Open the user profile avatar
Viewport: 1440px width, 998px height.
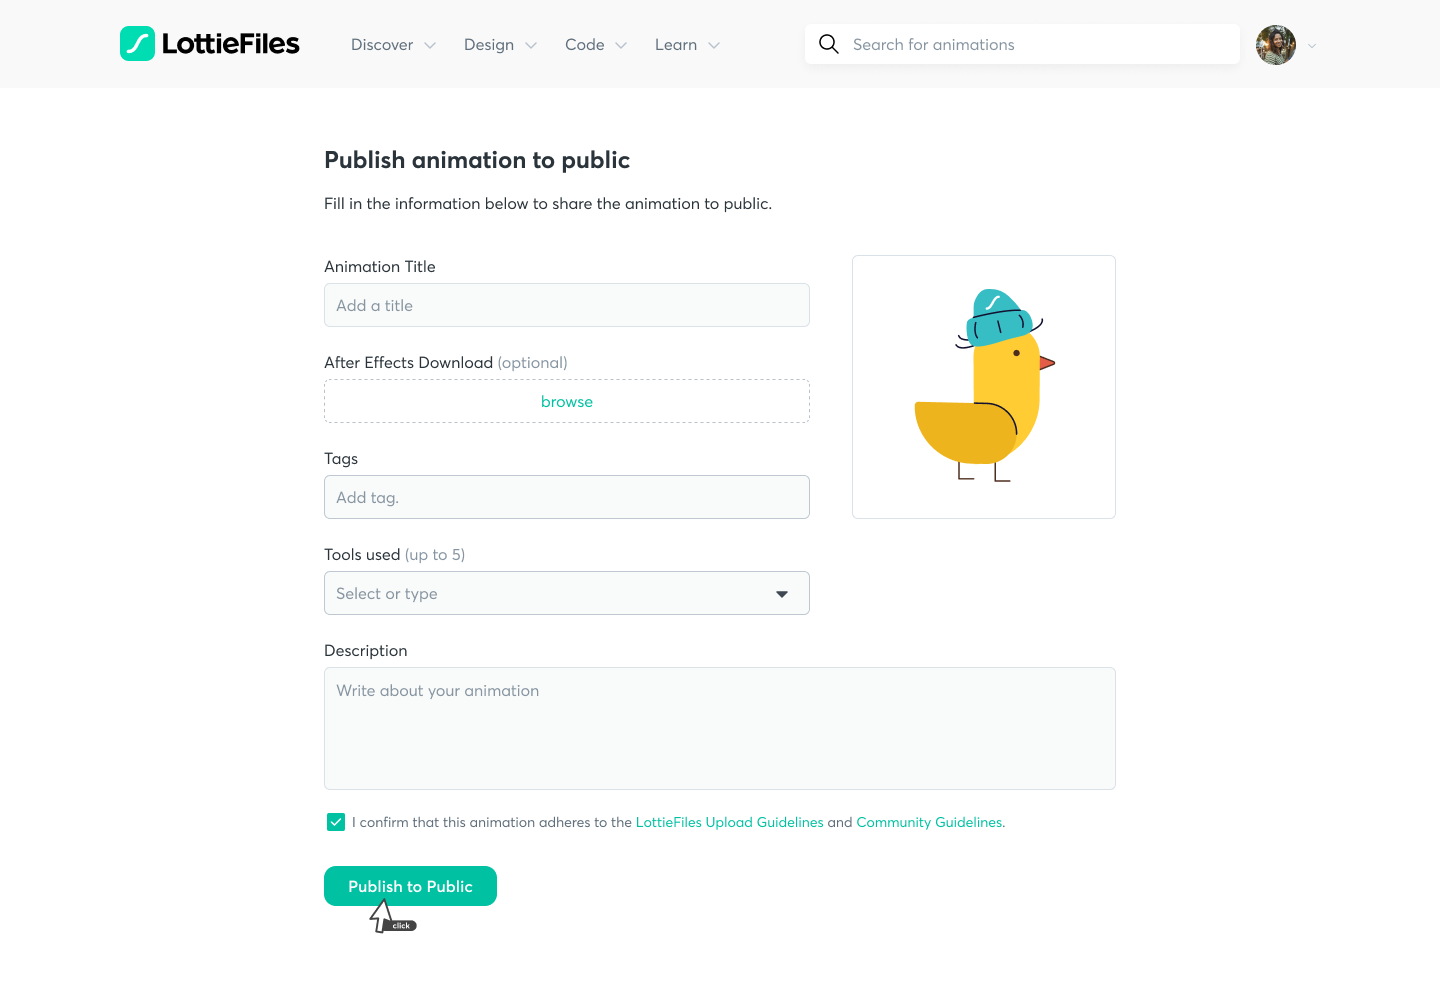(x=1276, y=45)
